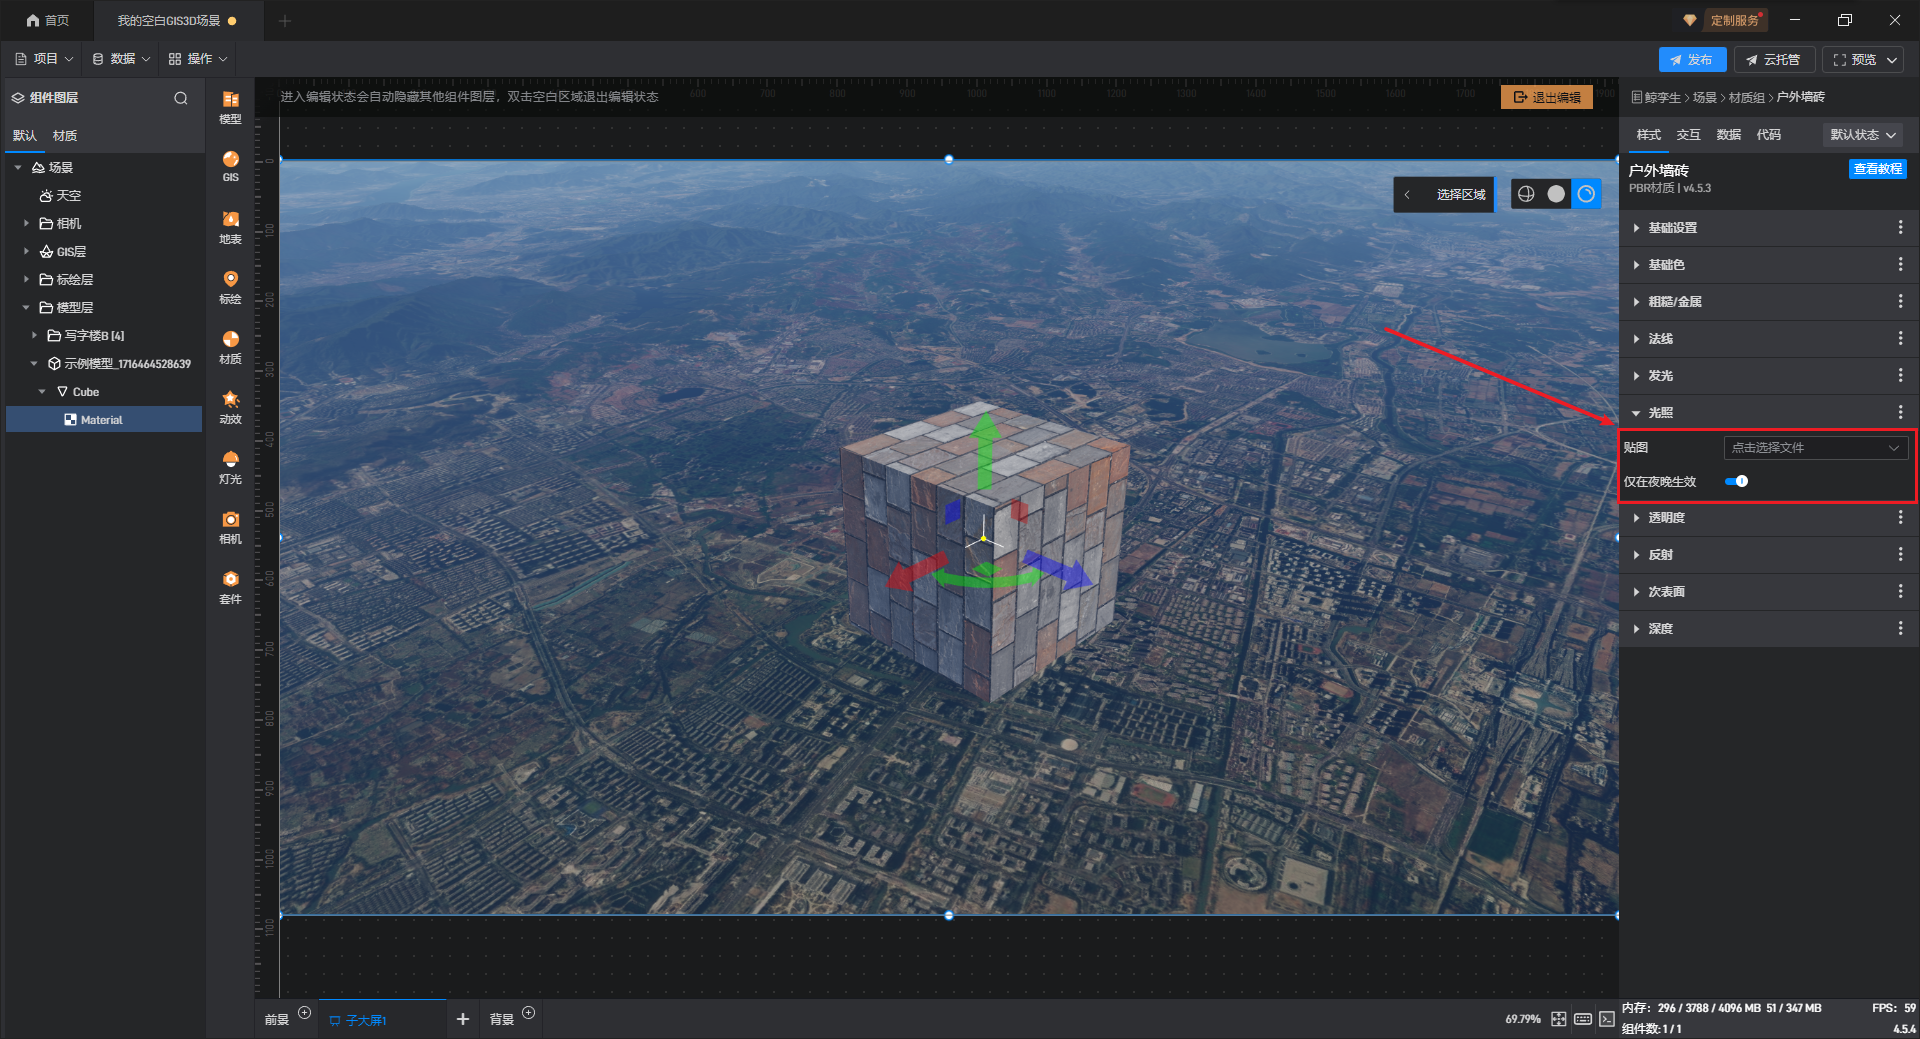This screenshot has height=1039, width=1920.
Task: Select the Material tree item
Action: [x=104, y=420]
